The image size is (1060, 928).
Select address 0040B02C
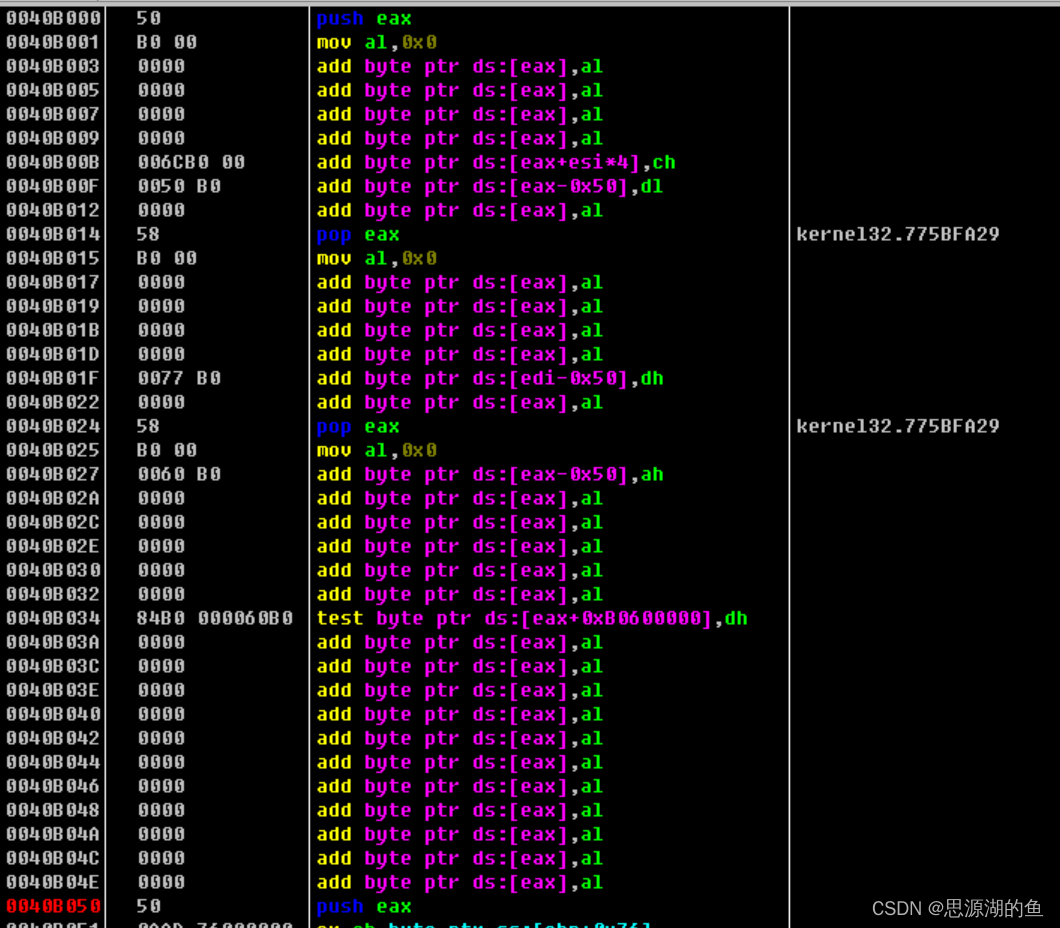pyautogui.click(x=53, y=522)
